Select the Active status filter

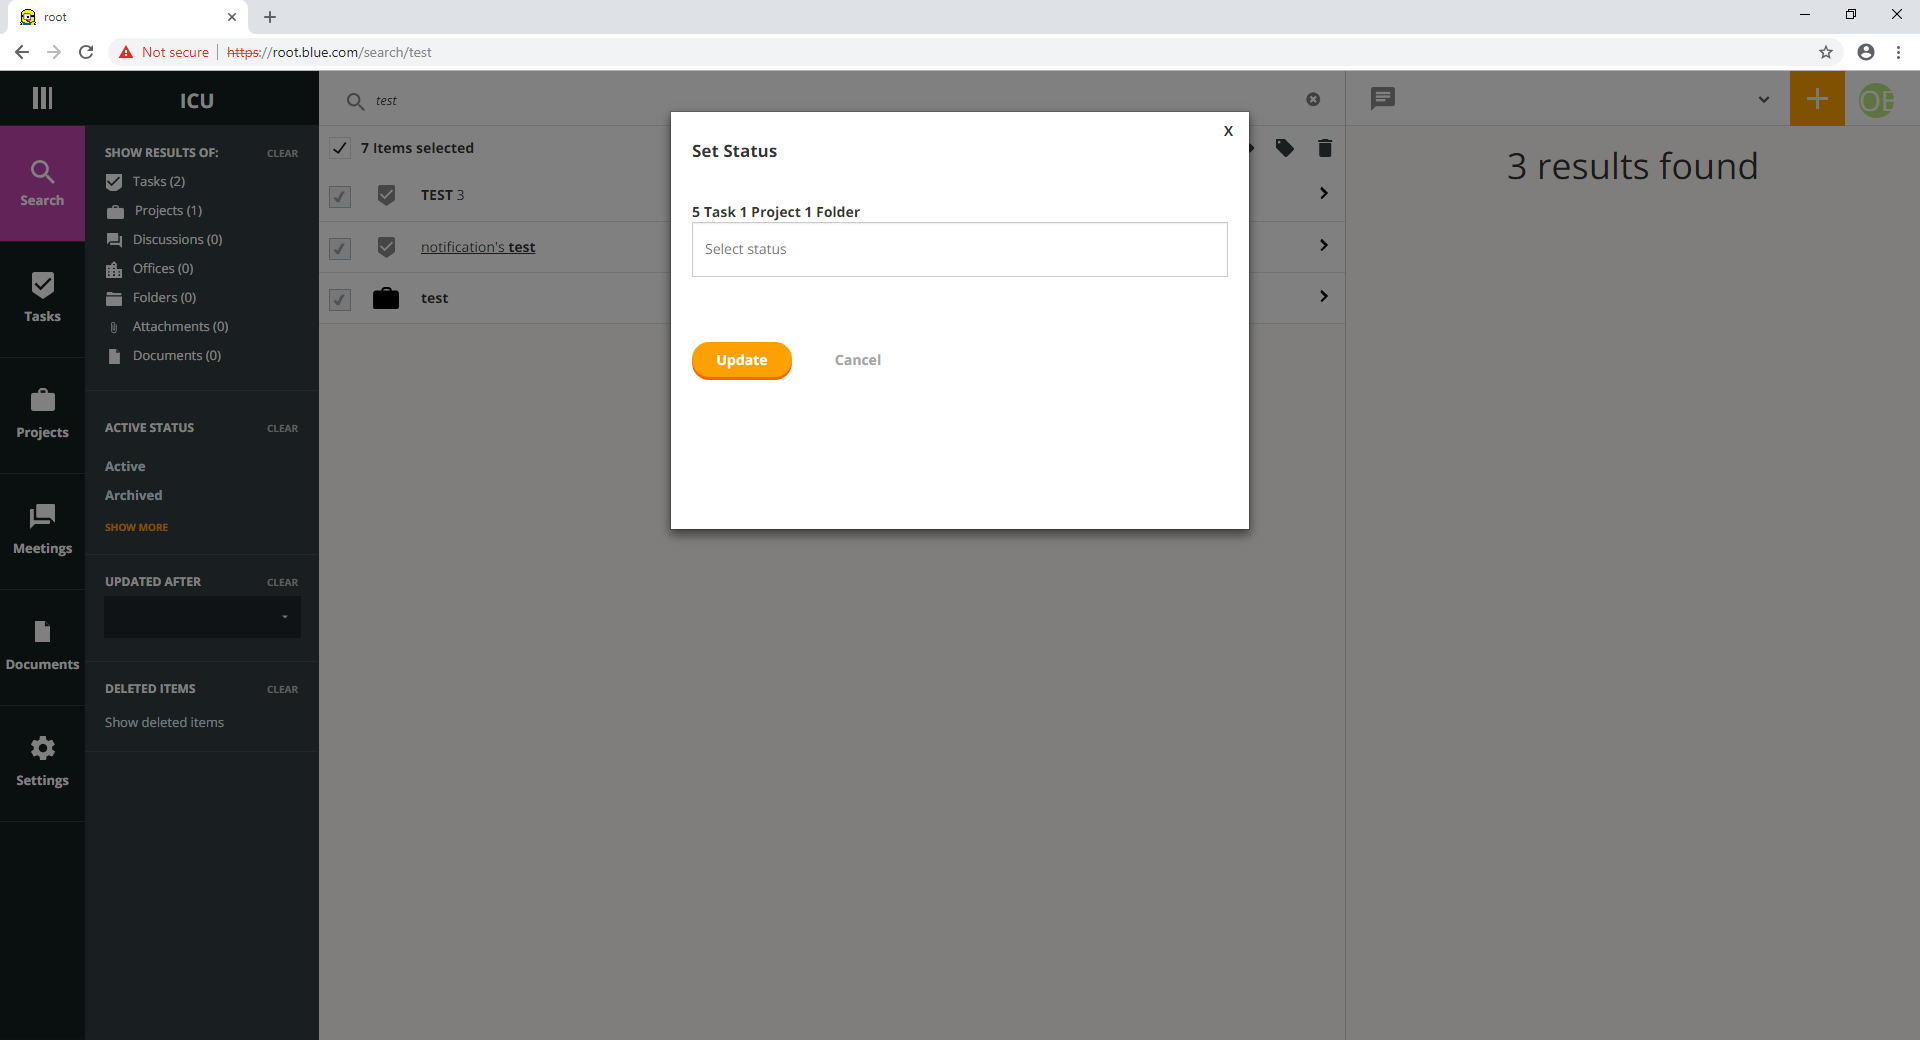(125, 467)
